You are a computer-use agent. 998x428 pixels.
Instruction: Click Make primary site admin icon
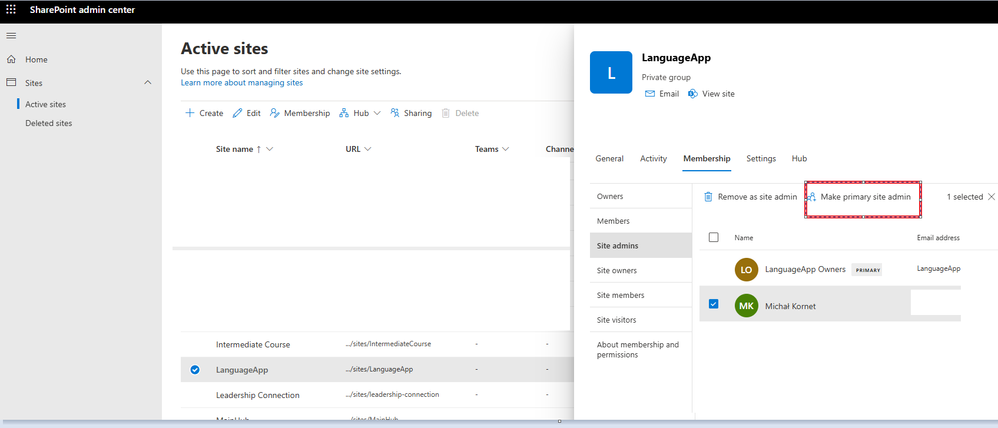coord(812,197)
